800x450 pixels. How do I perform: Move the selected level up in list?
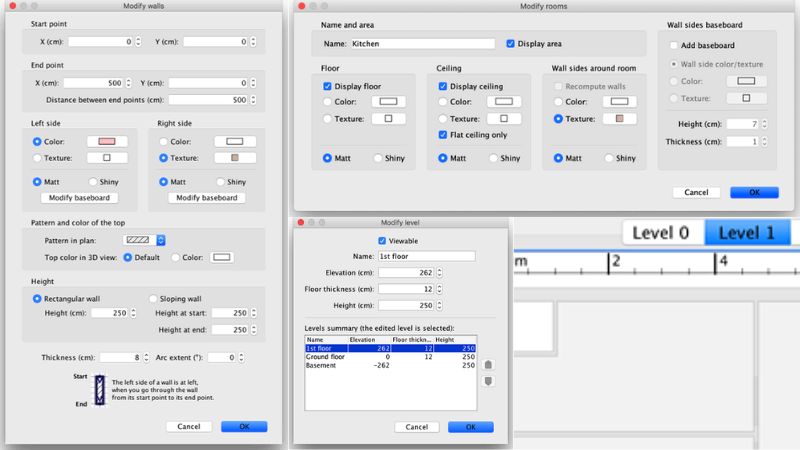pos(488,365)
